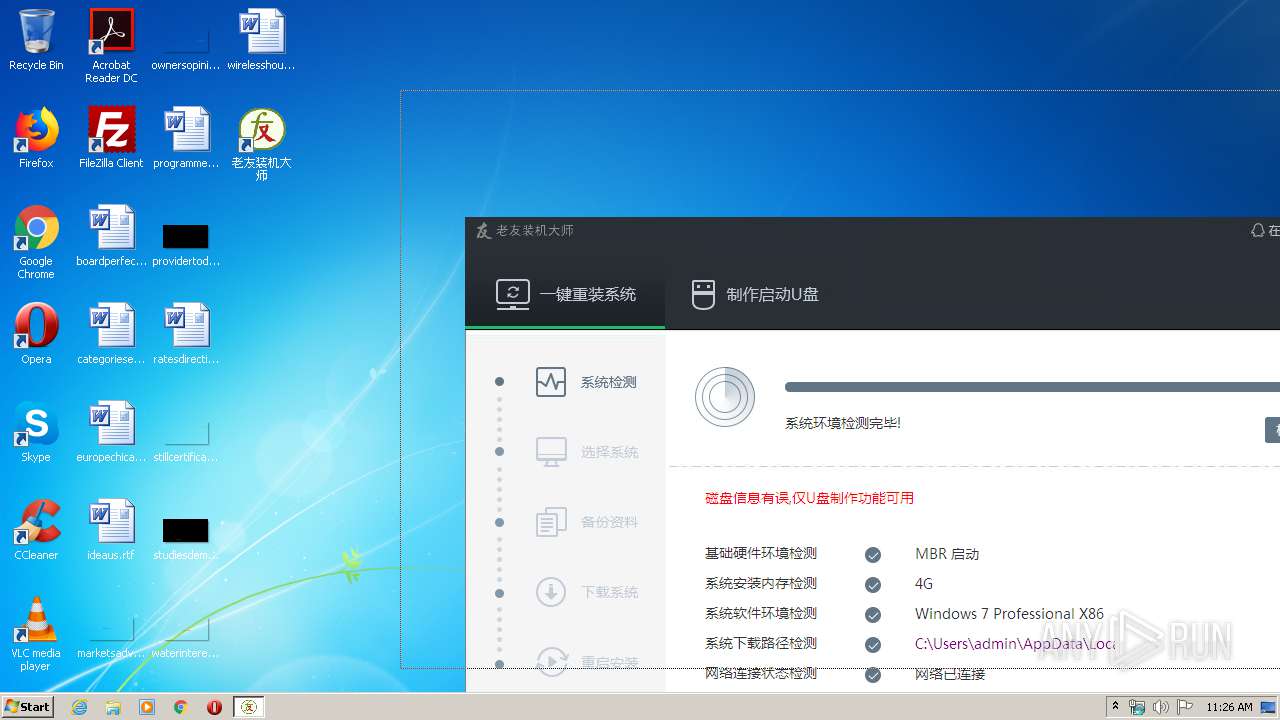Click the 系统环境检测完毕! status text
Screen dimensions: 1280x720
(x=843, y=423)
